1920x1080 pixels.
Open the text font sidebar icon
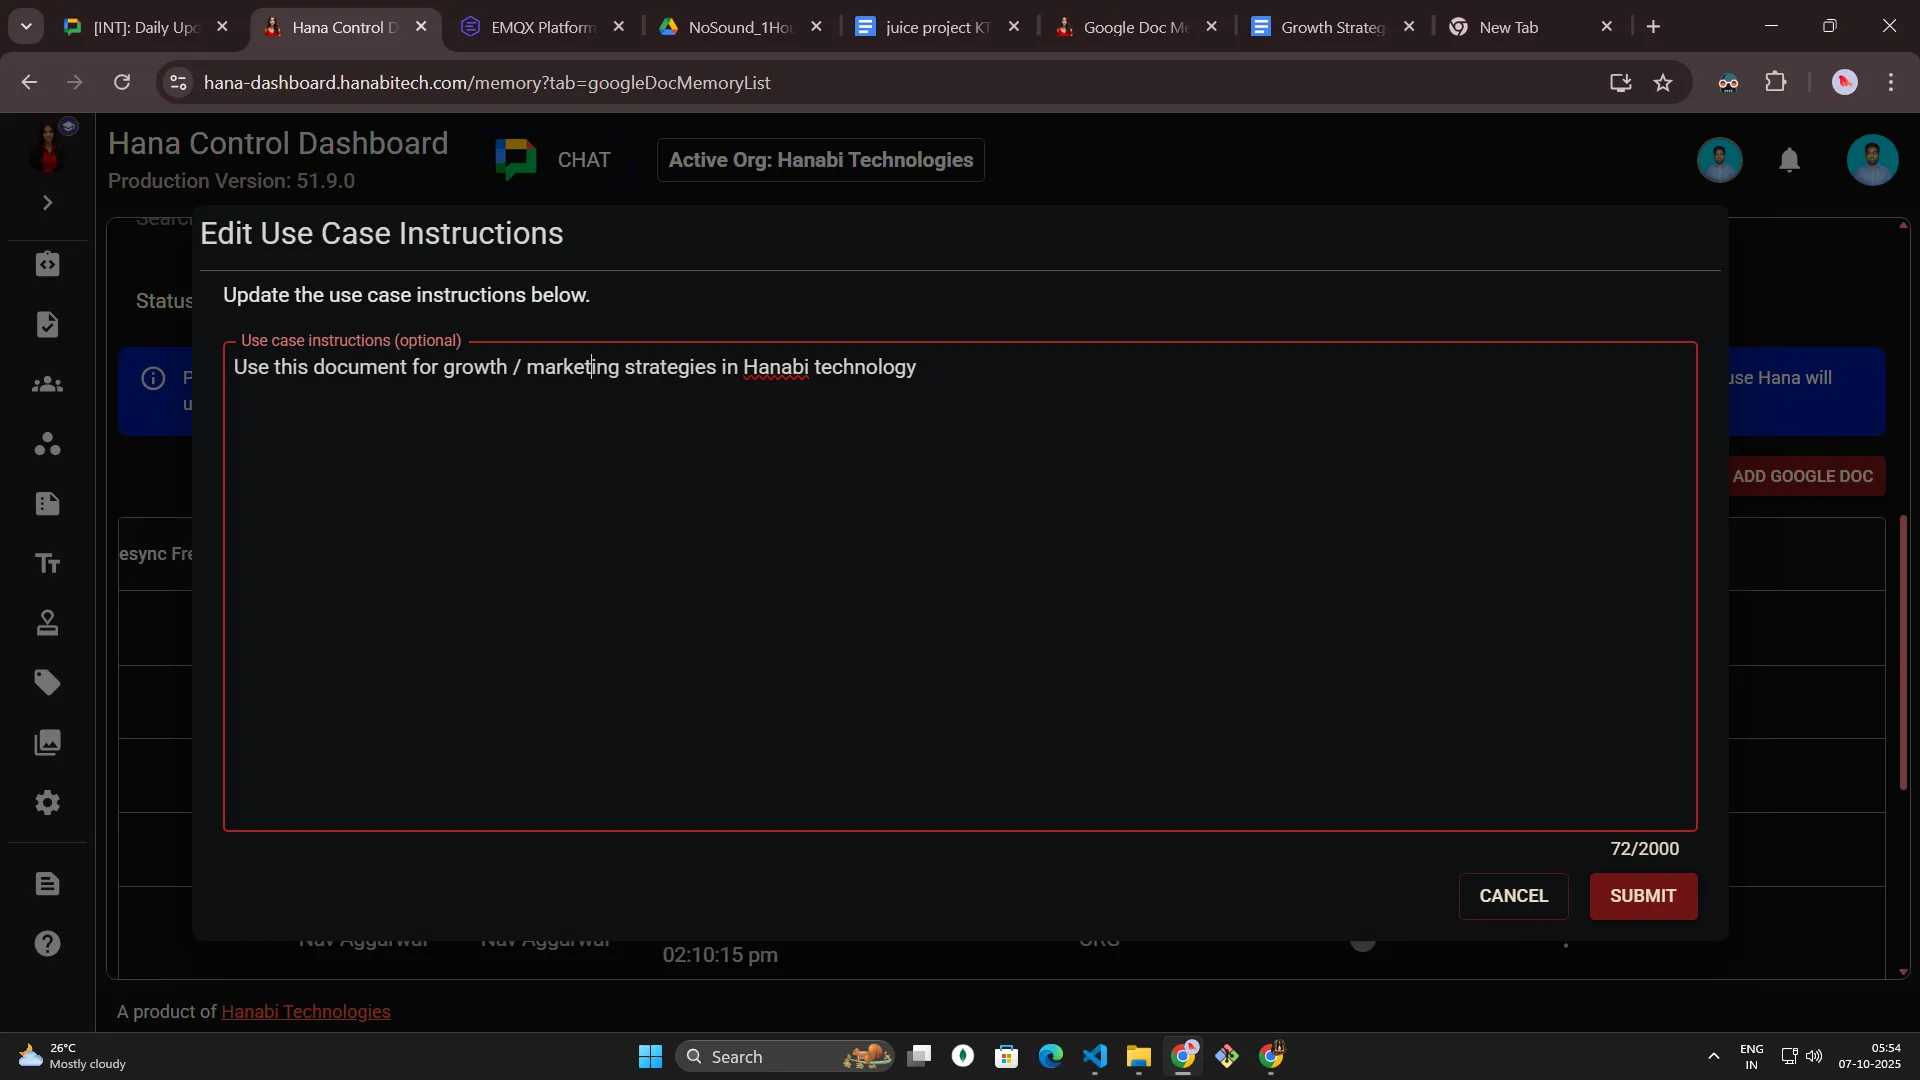[x=47, y=563]
